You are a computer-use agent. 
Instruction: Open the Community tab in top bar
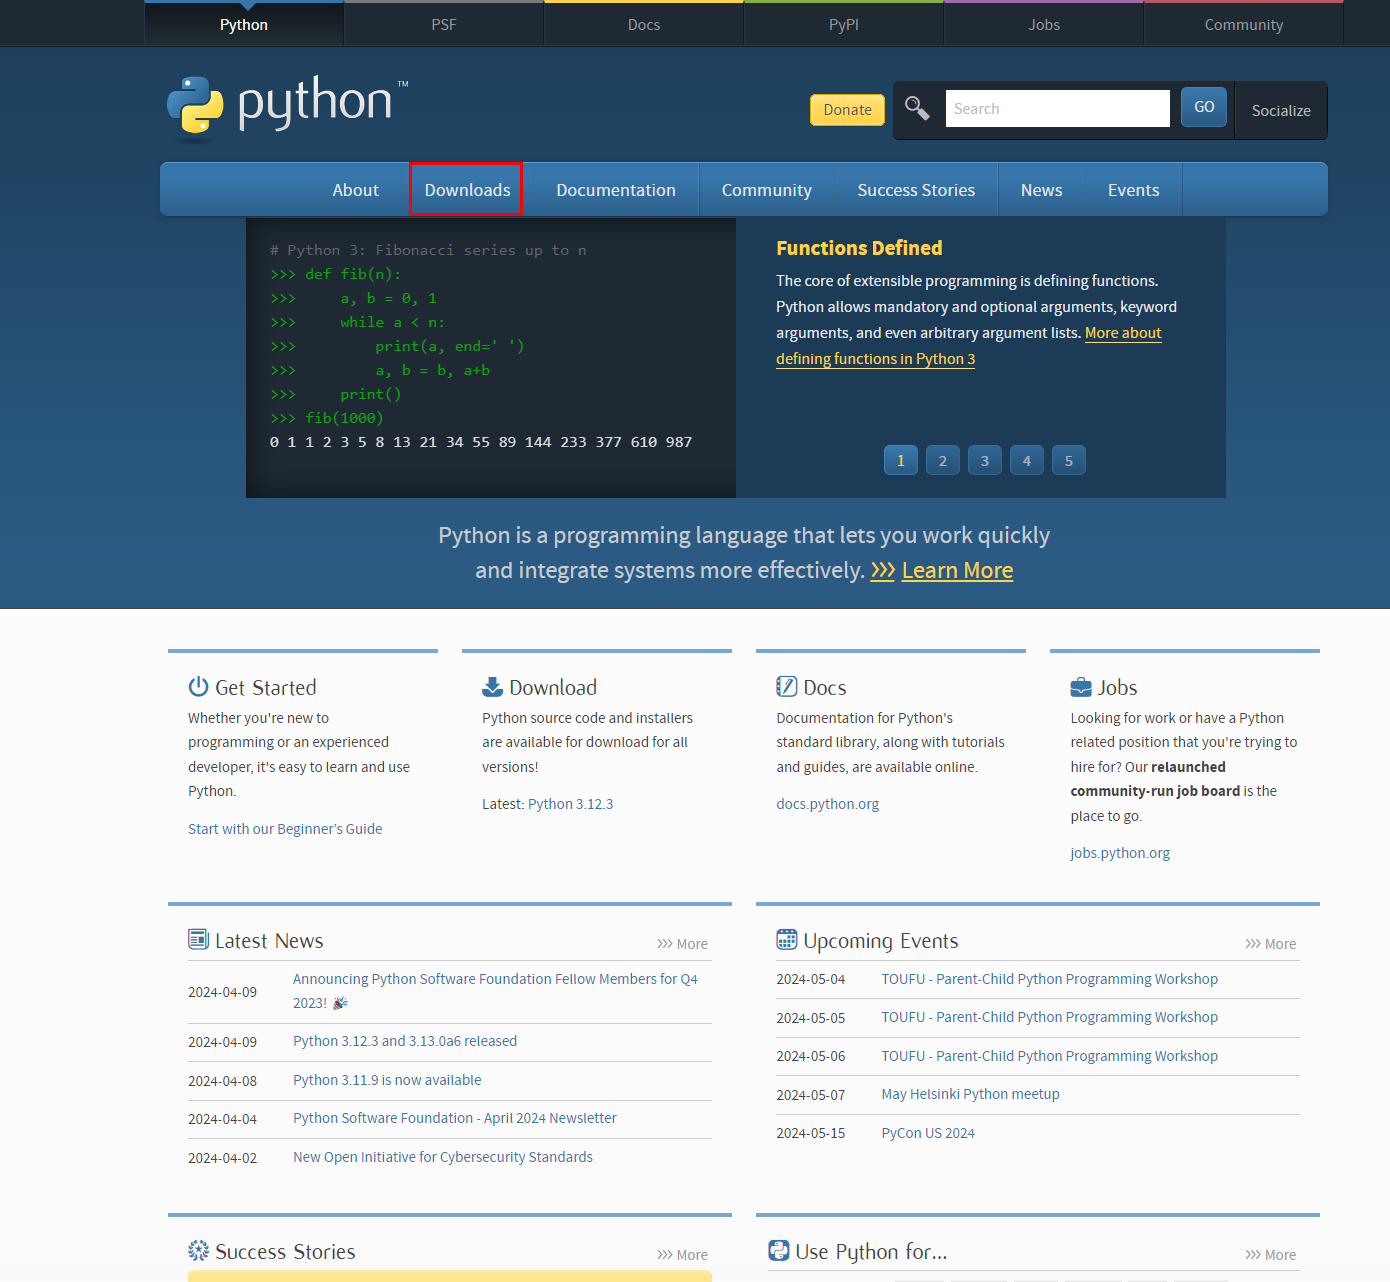click(x=1244, y=24)
